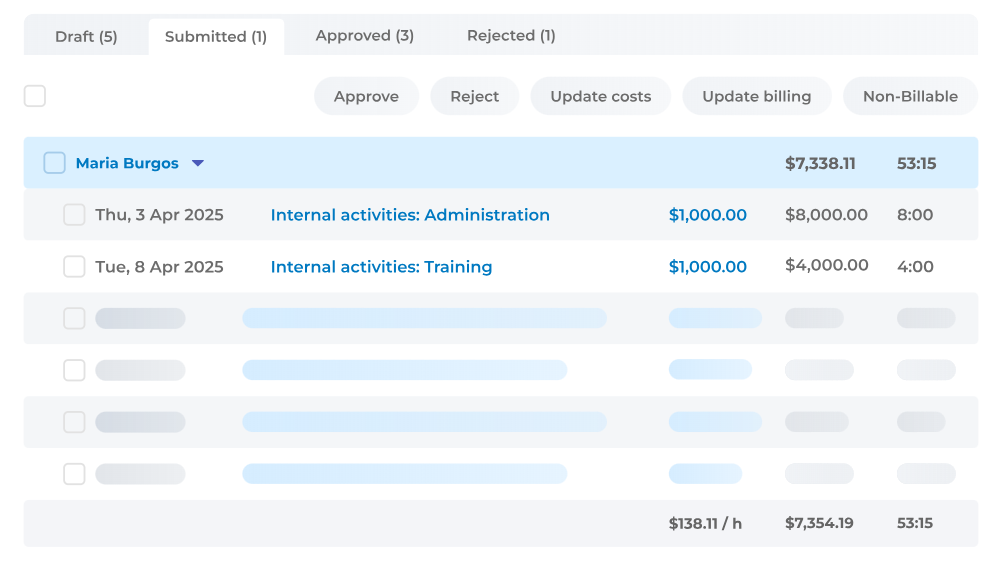Image resolution: width=1001 pixels, height=568 pixels.
Task: Click $1,000.00 rate on Administration row
Action: click(707, 215)
